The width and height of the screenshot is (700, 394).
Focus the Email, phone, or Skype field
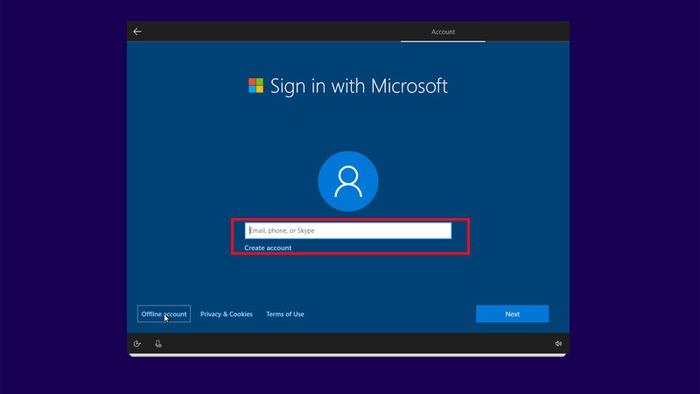(348, 230)
